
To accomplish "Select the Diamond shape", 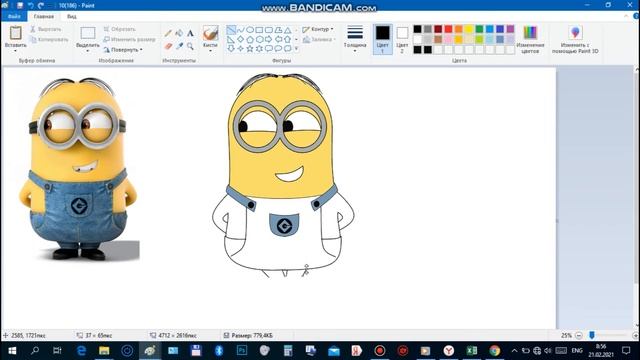I will 240,39.
